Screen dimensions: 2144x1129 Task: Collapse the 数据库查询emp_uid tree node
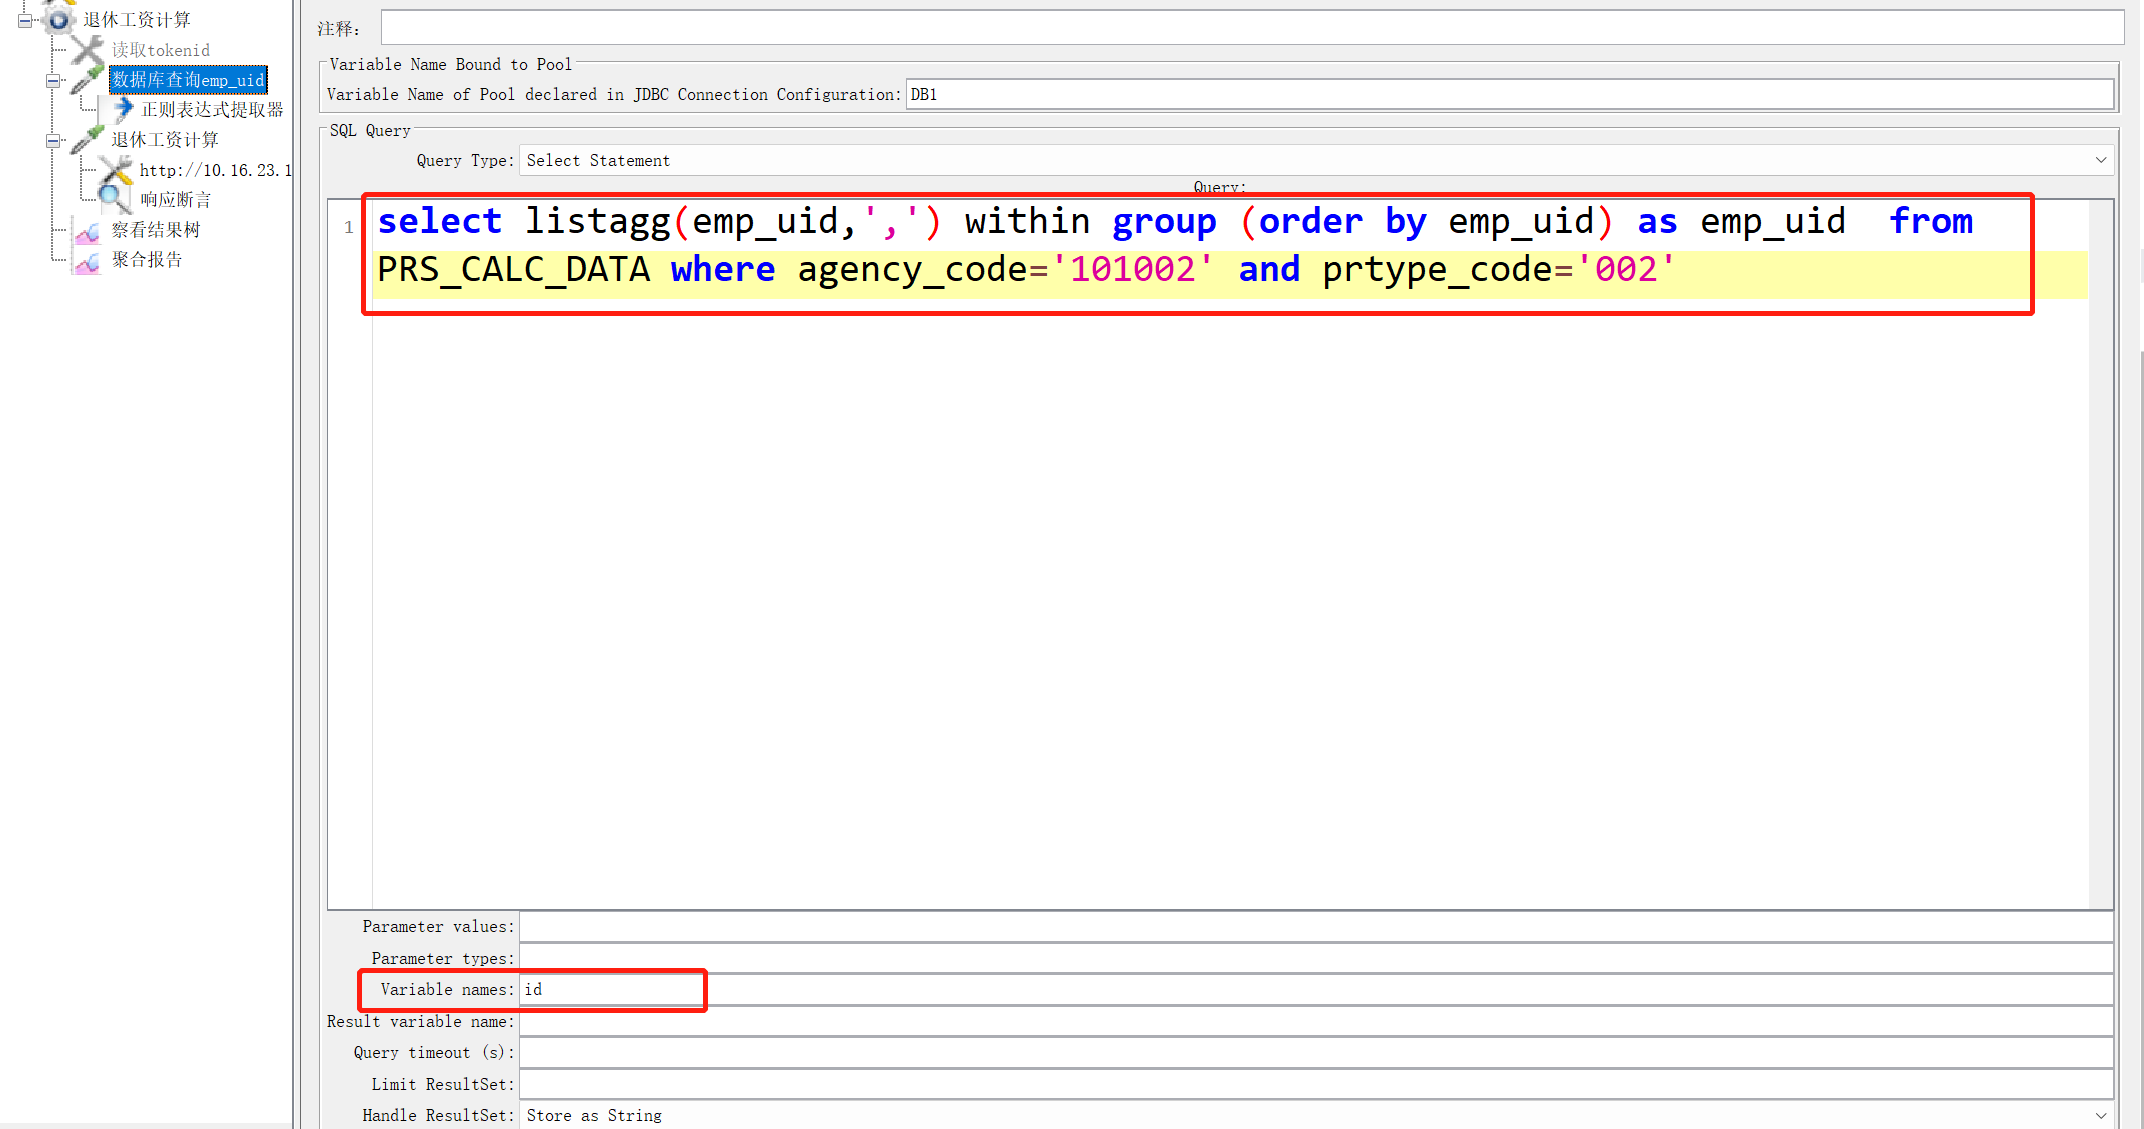point(53,80)
